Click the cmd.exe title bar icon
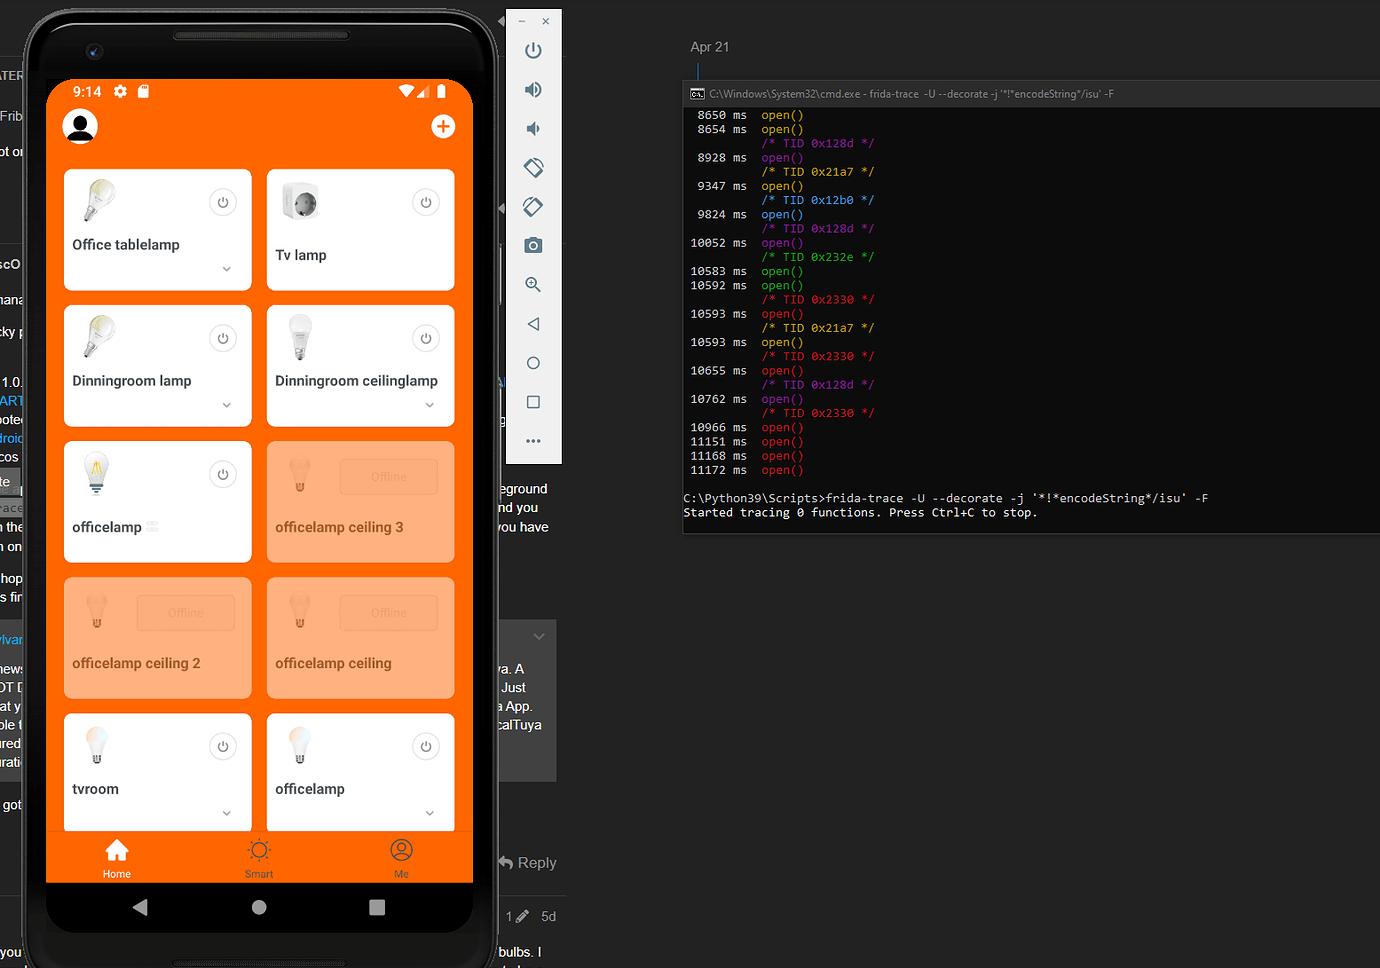The image size is (1380, 968). (x=697, y=94)
